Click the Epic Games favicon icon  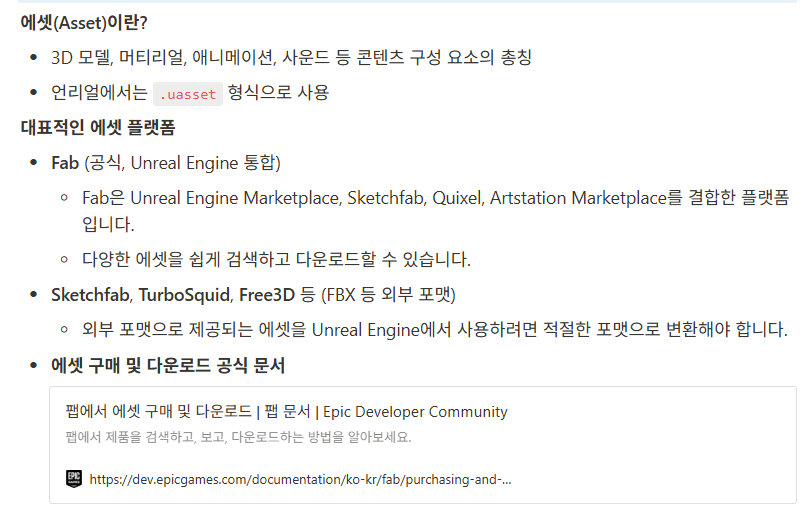click(x=74, y=479)
